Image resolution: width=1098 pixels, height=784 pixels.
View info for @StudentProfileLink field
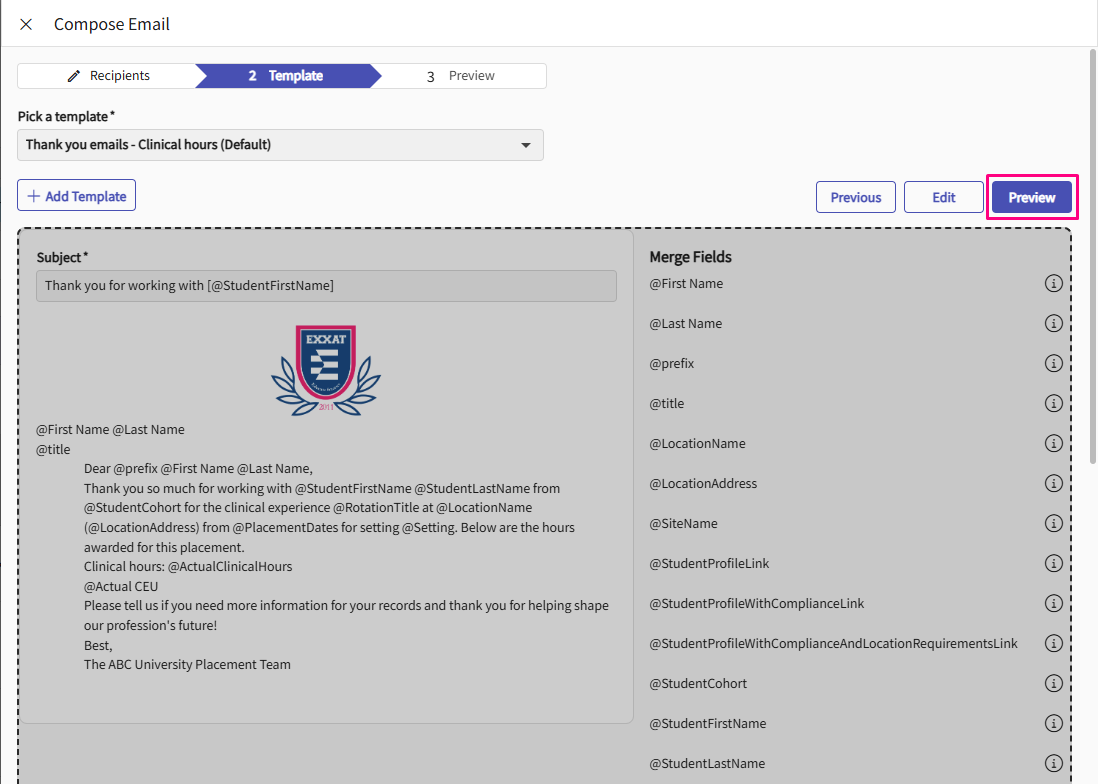click(x=1053, y=564)
